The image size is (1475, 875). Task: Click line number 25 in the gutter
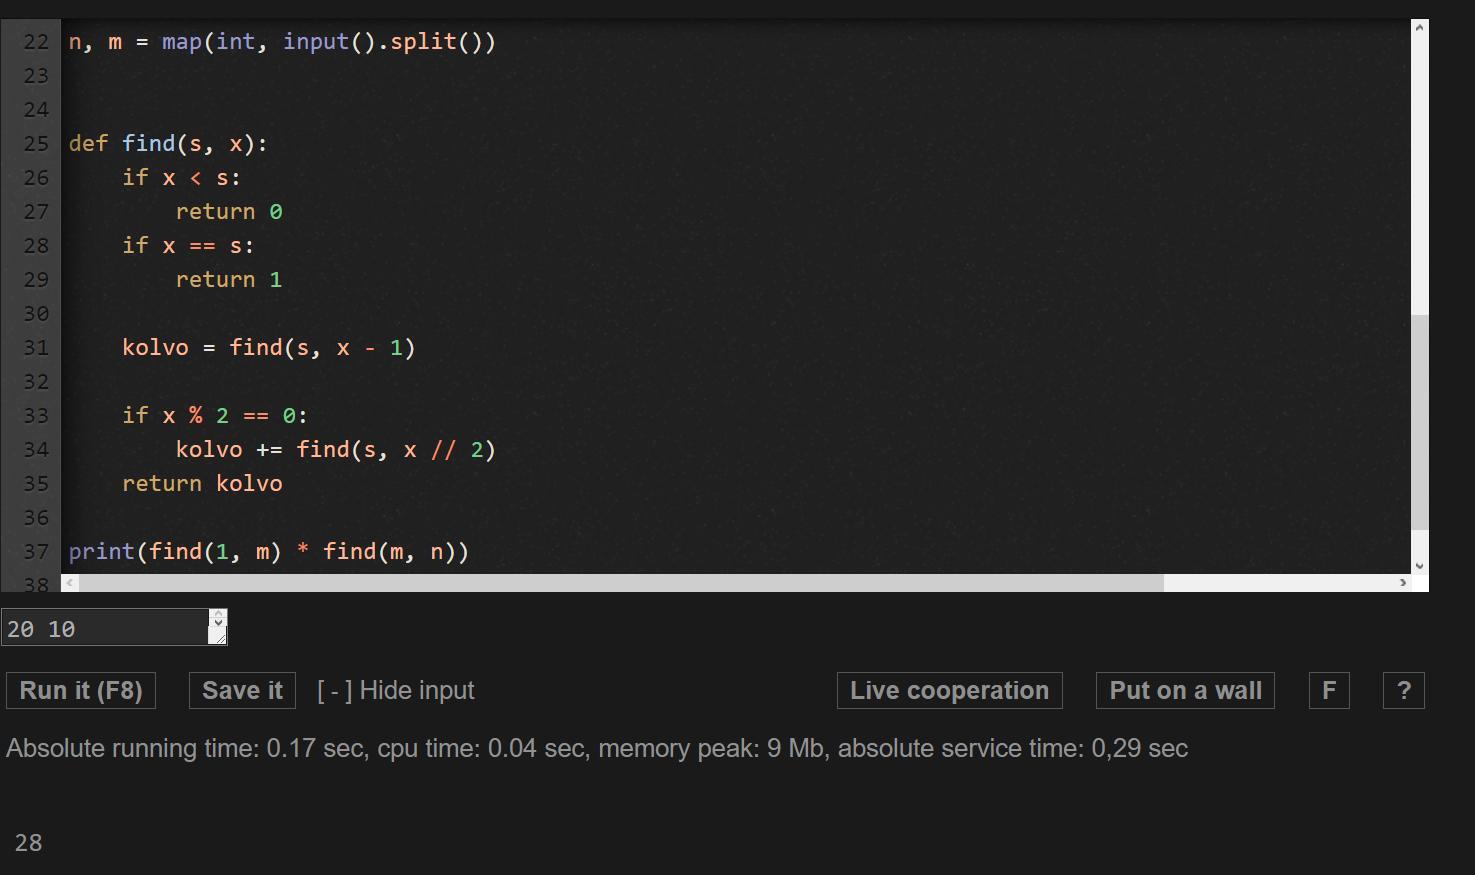pos(36,144)
